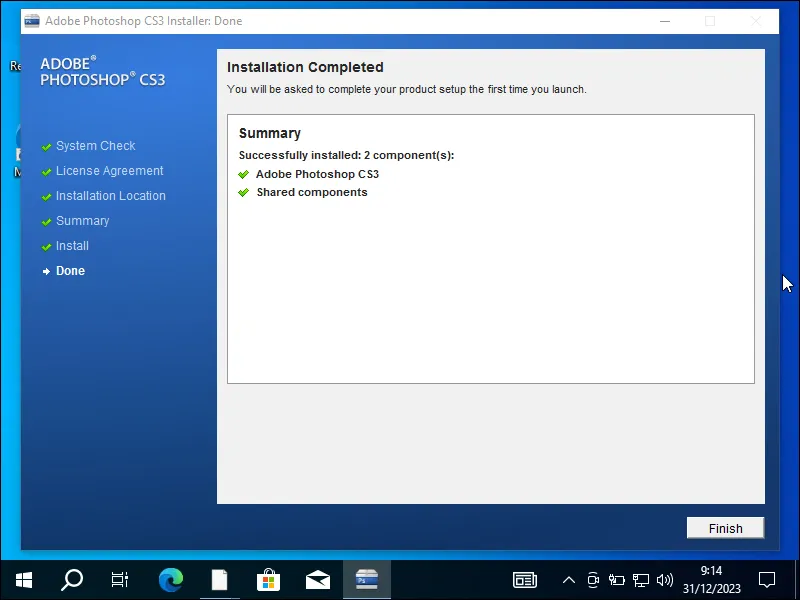Open Task View on the taskbar
800x600 pixels.
tap(120, 579)
